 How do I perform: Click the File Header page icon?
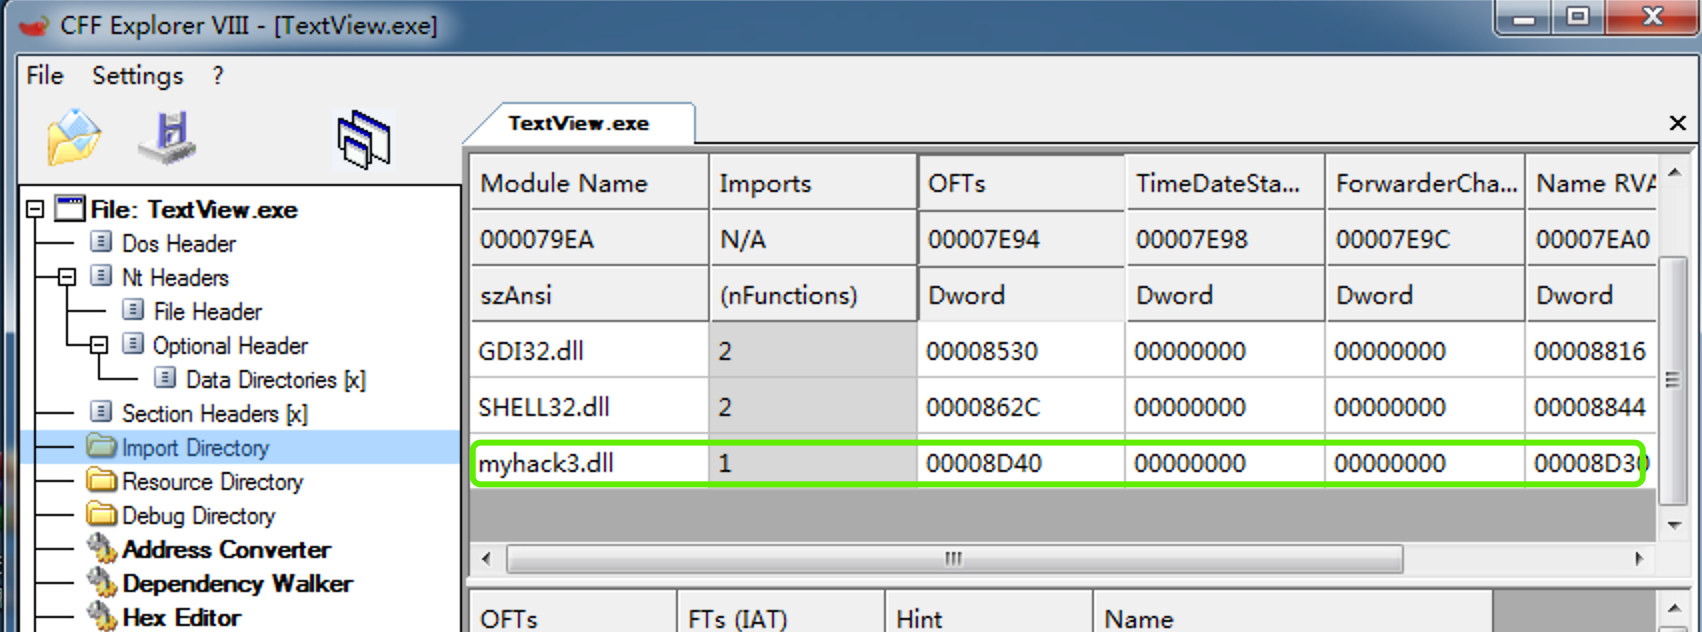(133, 310)
